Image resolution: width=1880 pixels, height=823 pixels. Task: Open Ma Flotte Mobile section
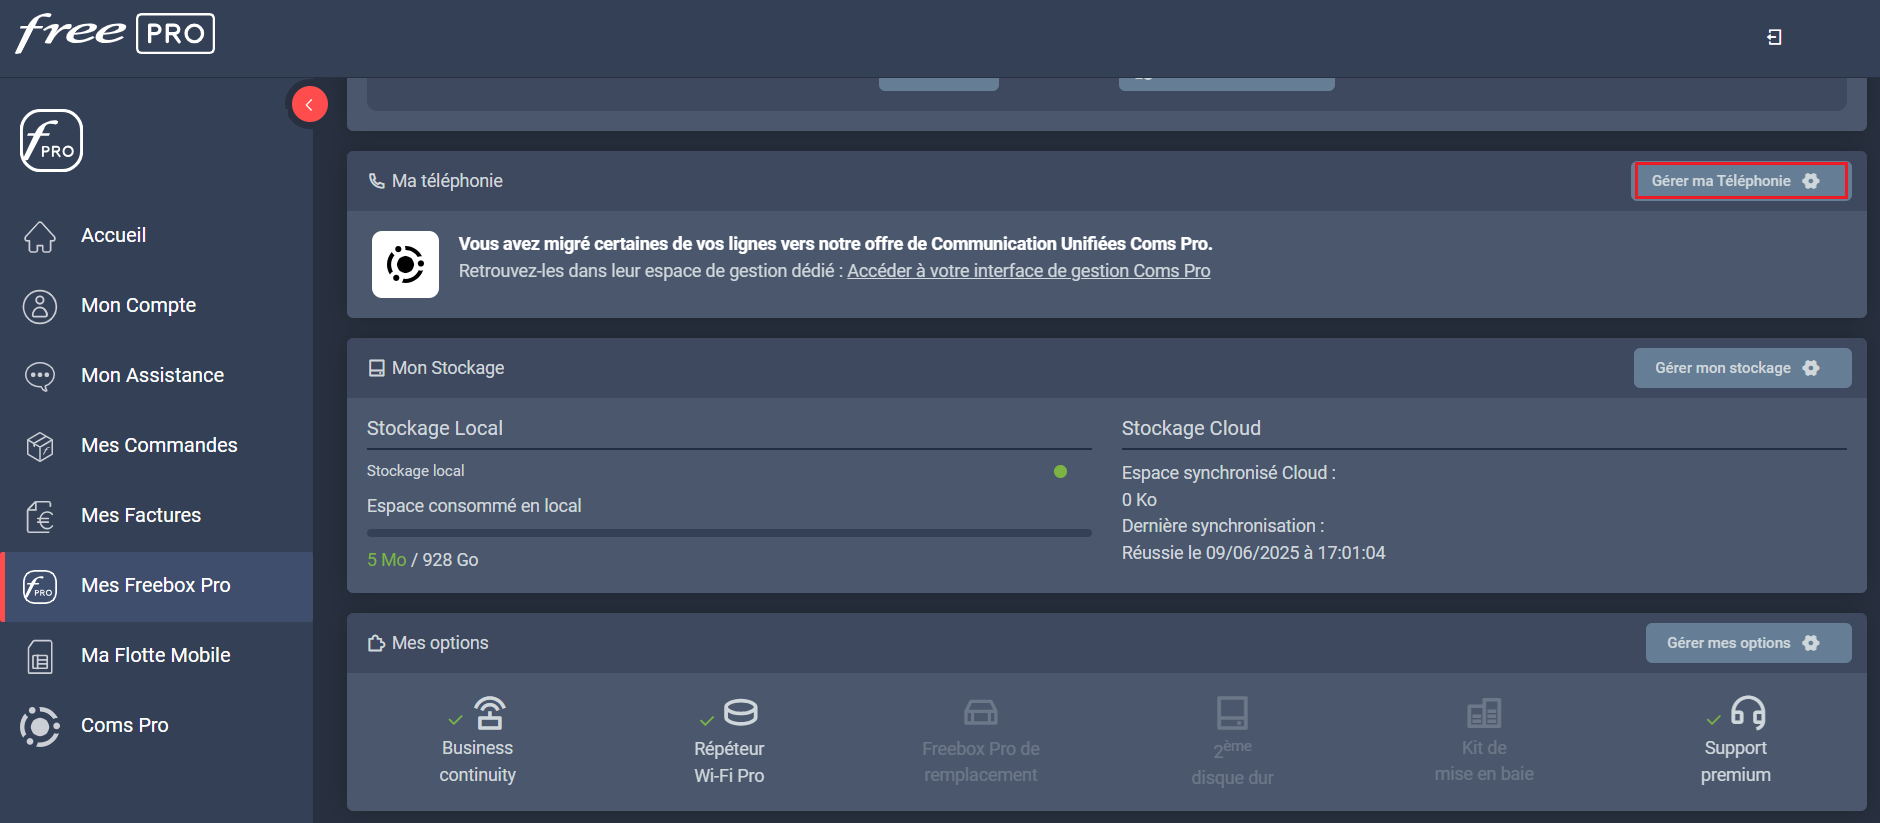click(156, 655)
